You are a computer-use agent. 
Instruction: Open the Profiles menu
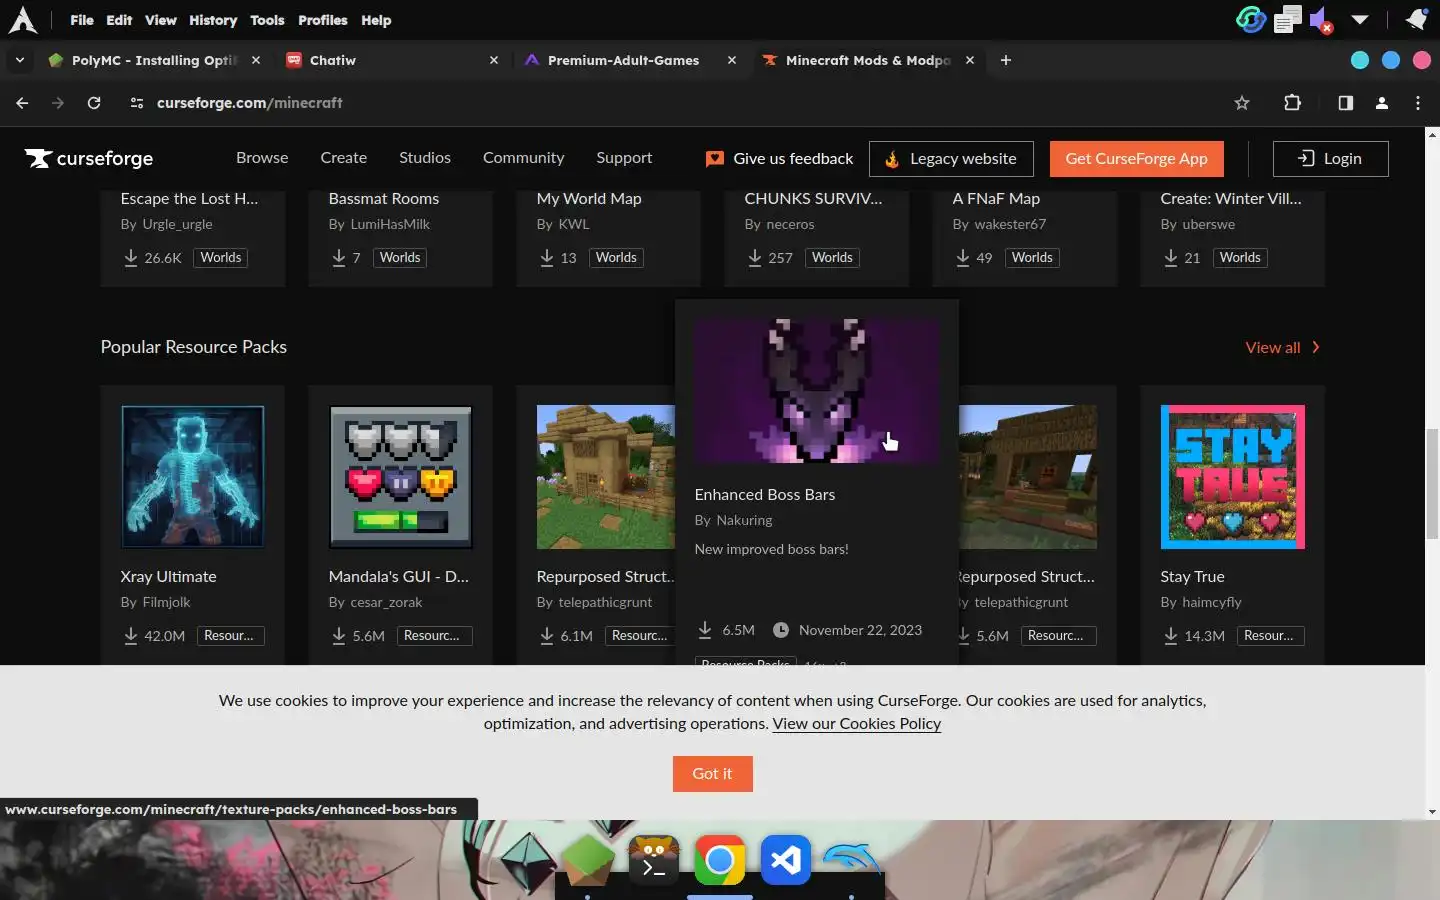(323, 20)
